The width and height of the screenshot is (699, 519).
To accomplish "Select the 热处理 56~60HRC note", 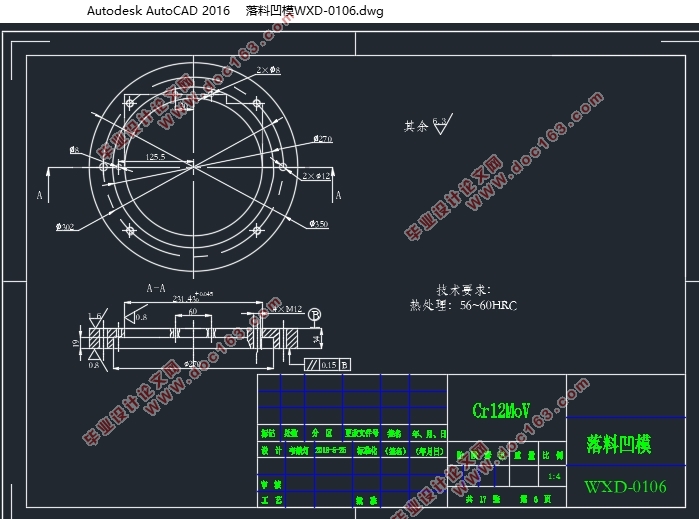I will click(464, 305).
